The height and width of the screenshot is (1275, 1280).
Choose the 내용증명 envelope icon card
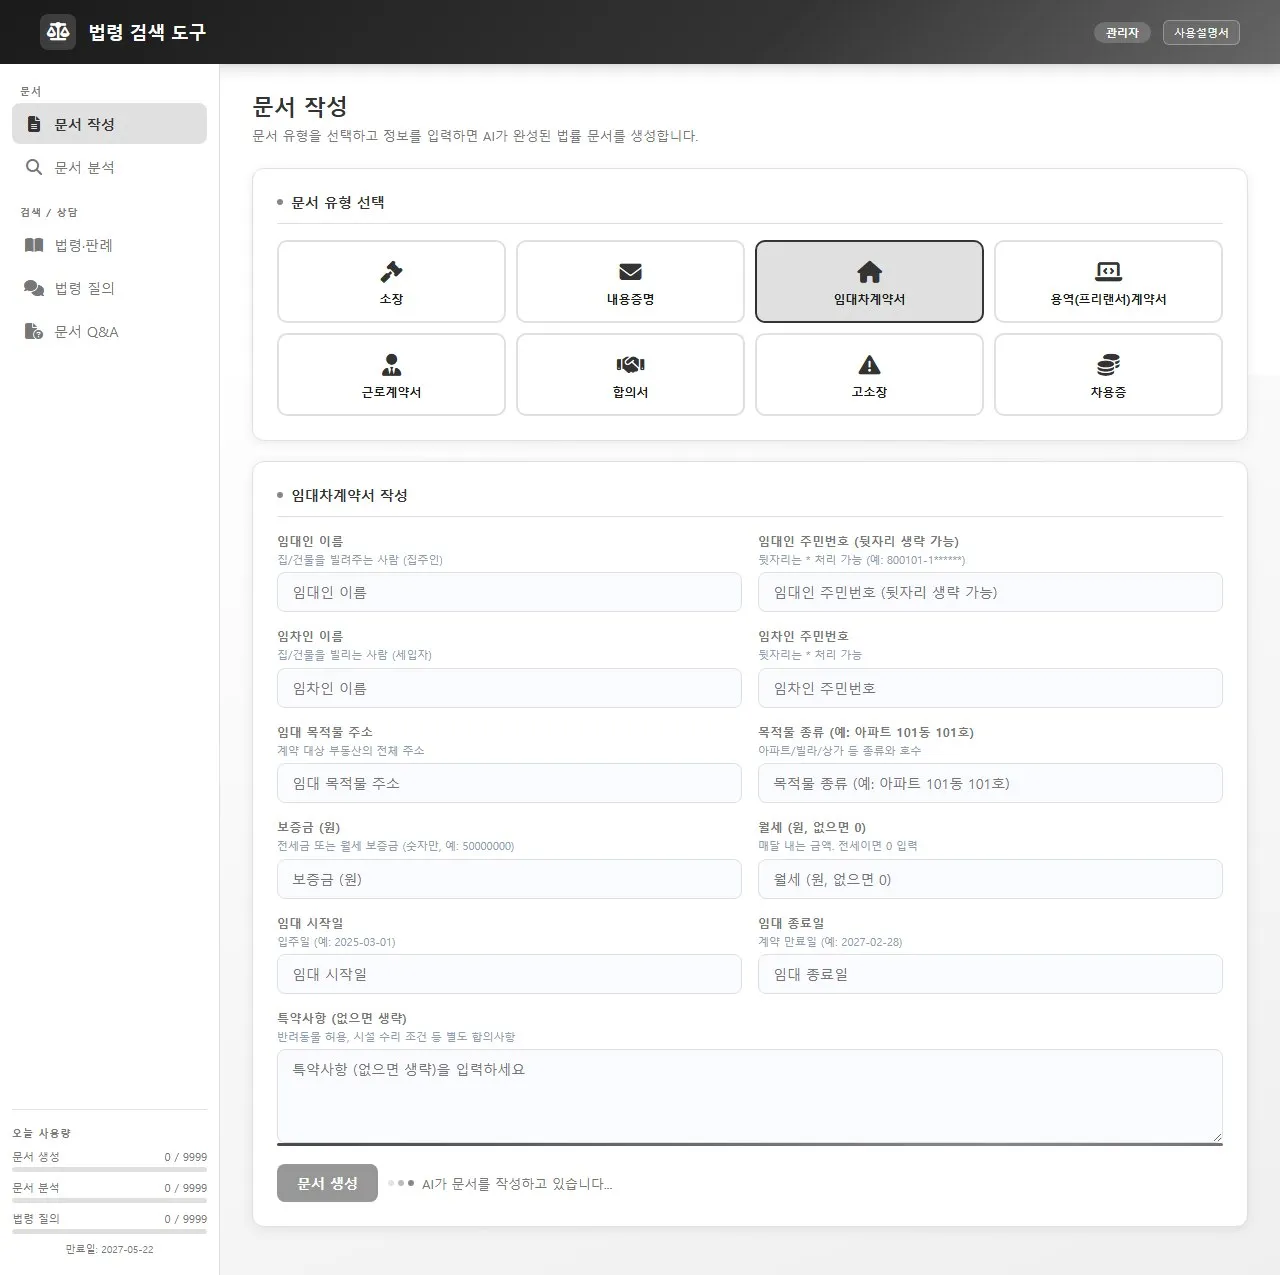pos(630,281)
